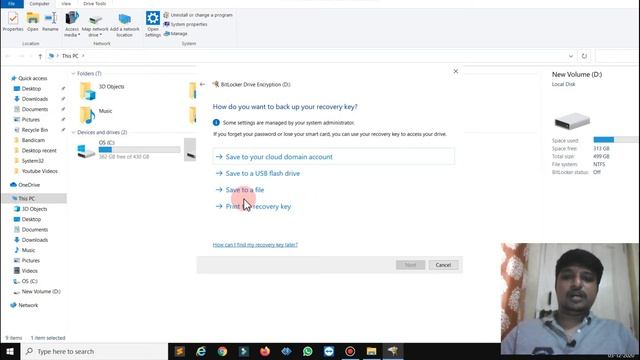
Task: Open Recycle Bin in navigation pane
Action: 35,130
